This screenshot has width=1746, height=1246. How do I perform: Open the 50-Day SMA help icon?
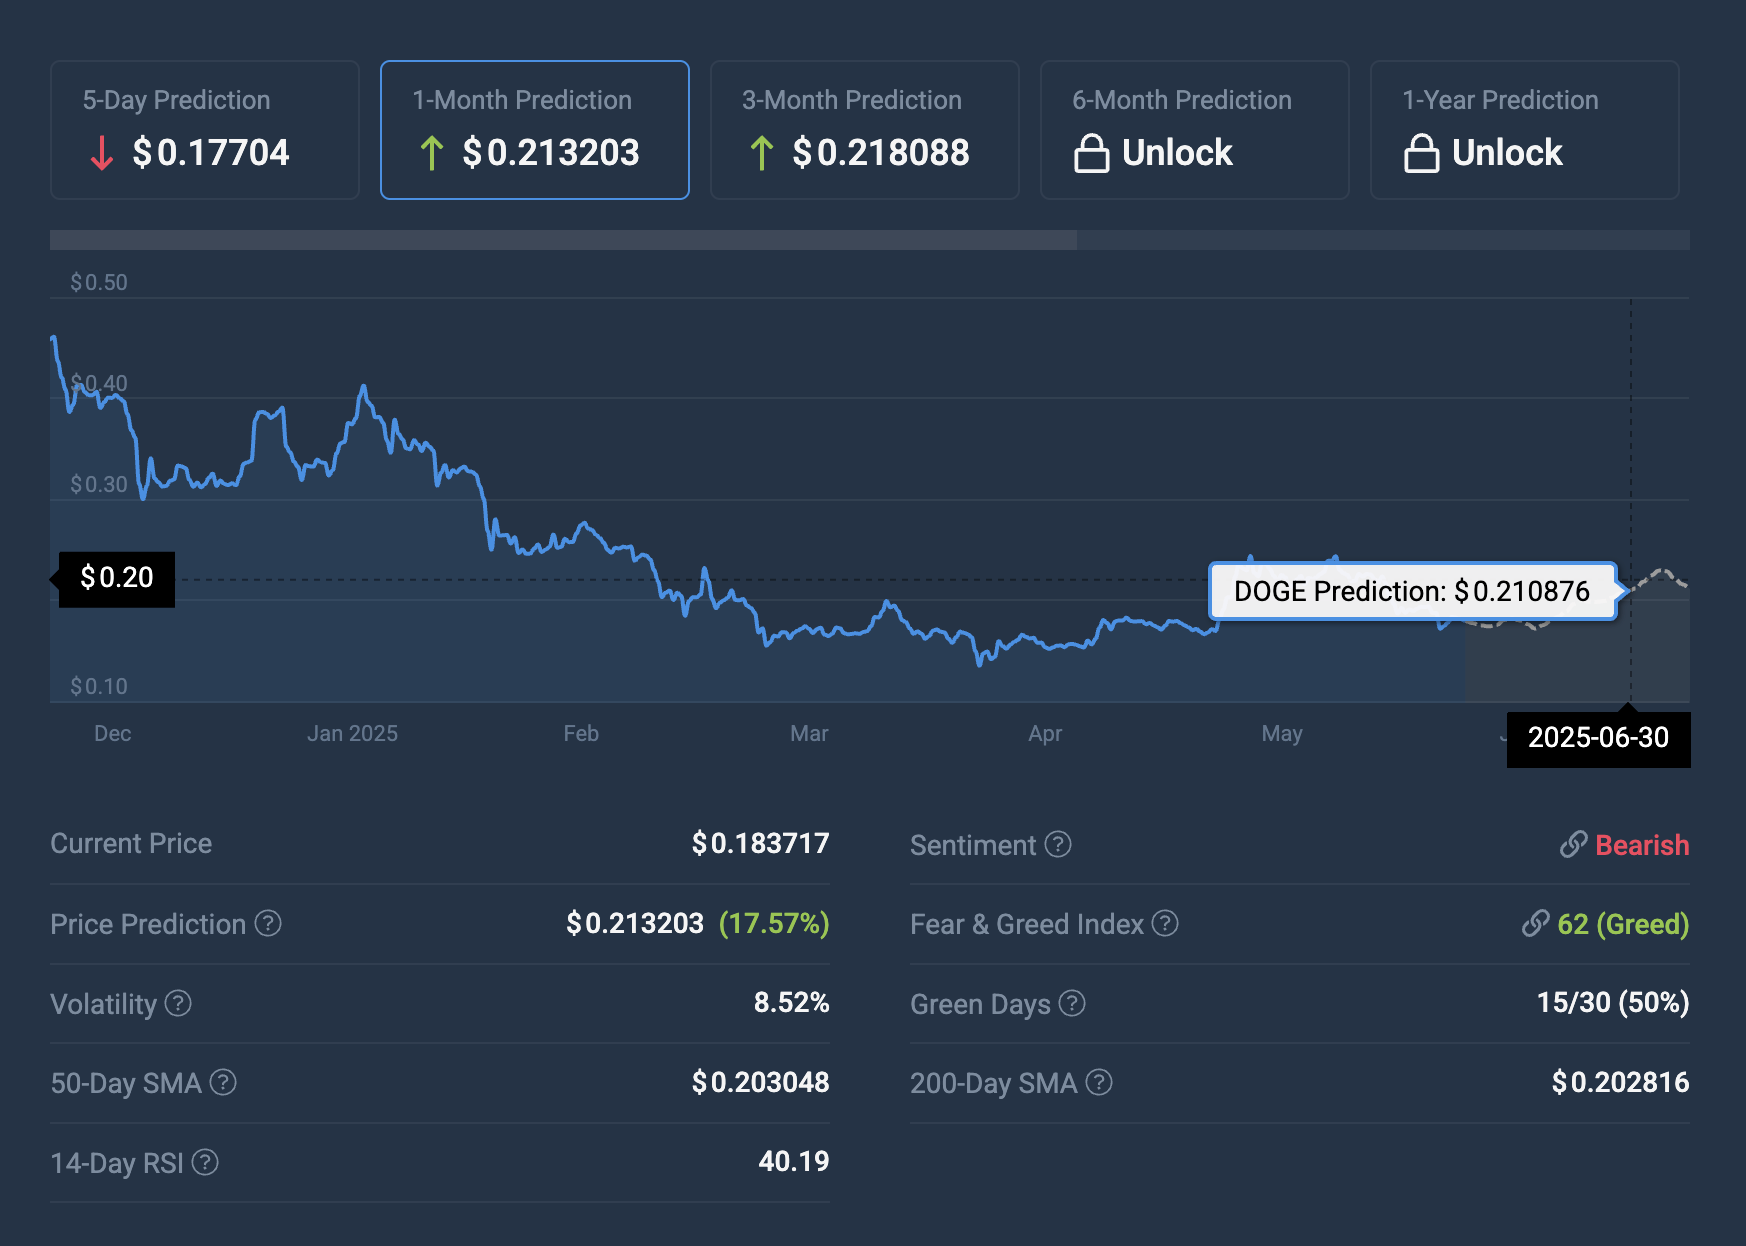tap(223, 1082)
